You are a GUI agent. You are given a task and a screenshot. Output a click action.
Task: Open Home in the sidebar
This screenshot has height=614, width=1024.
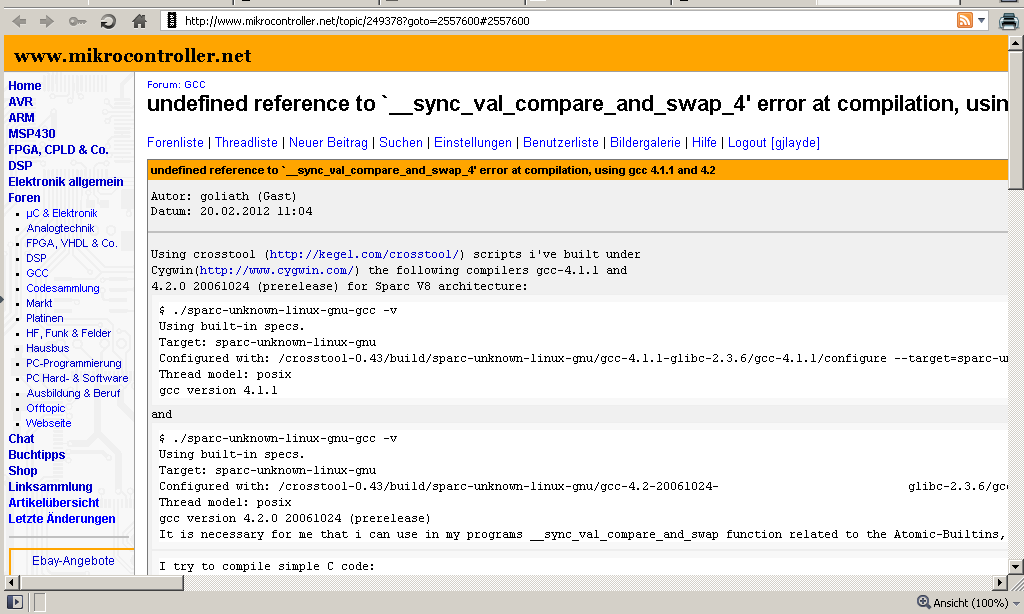(24, 86)
